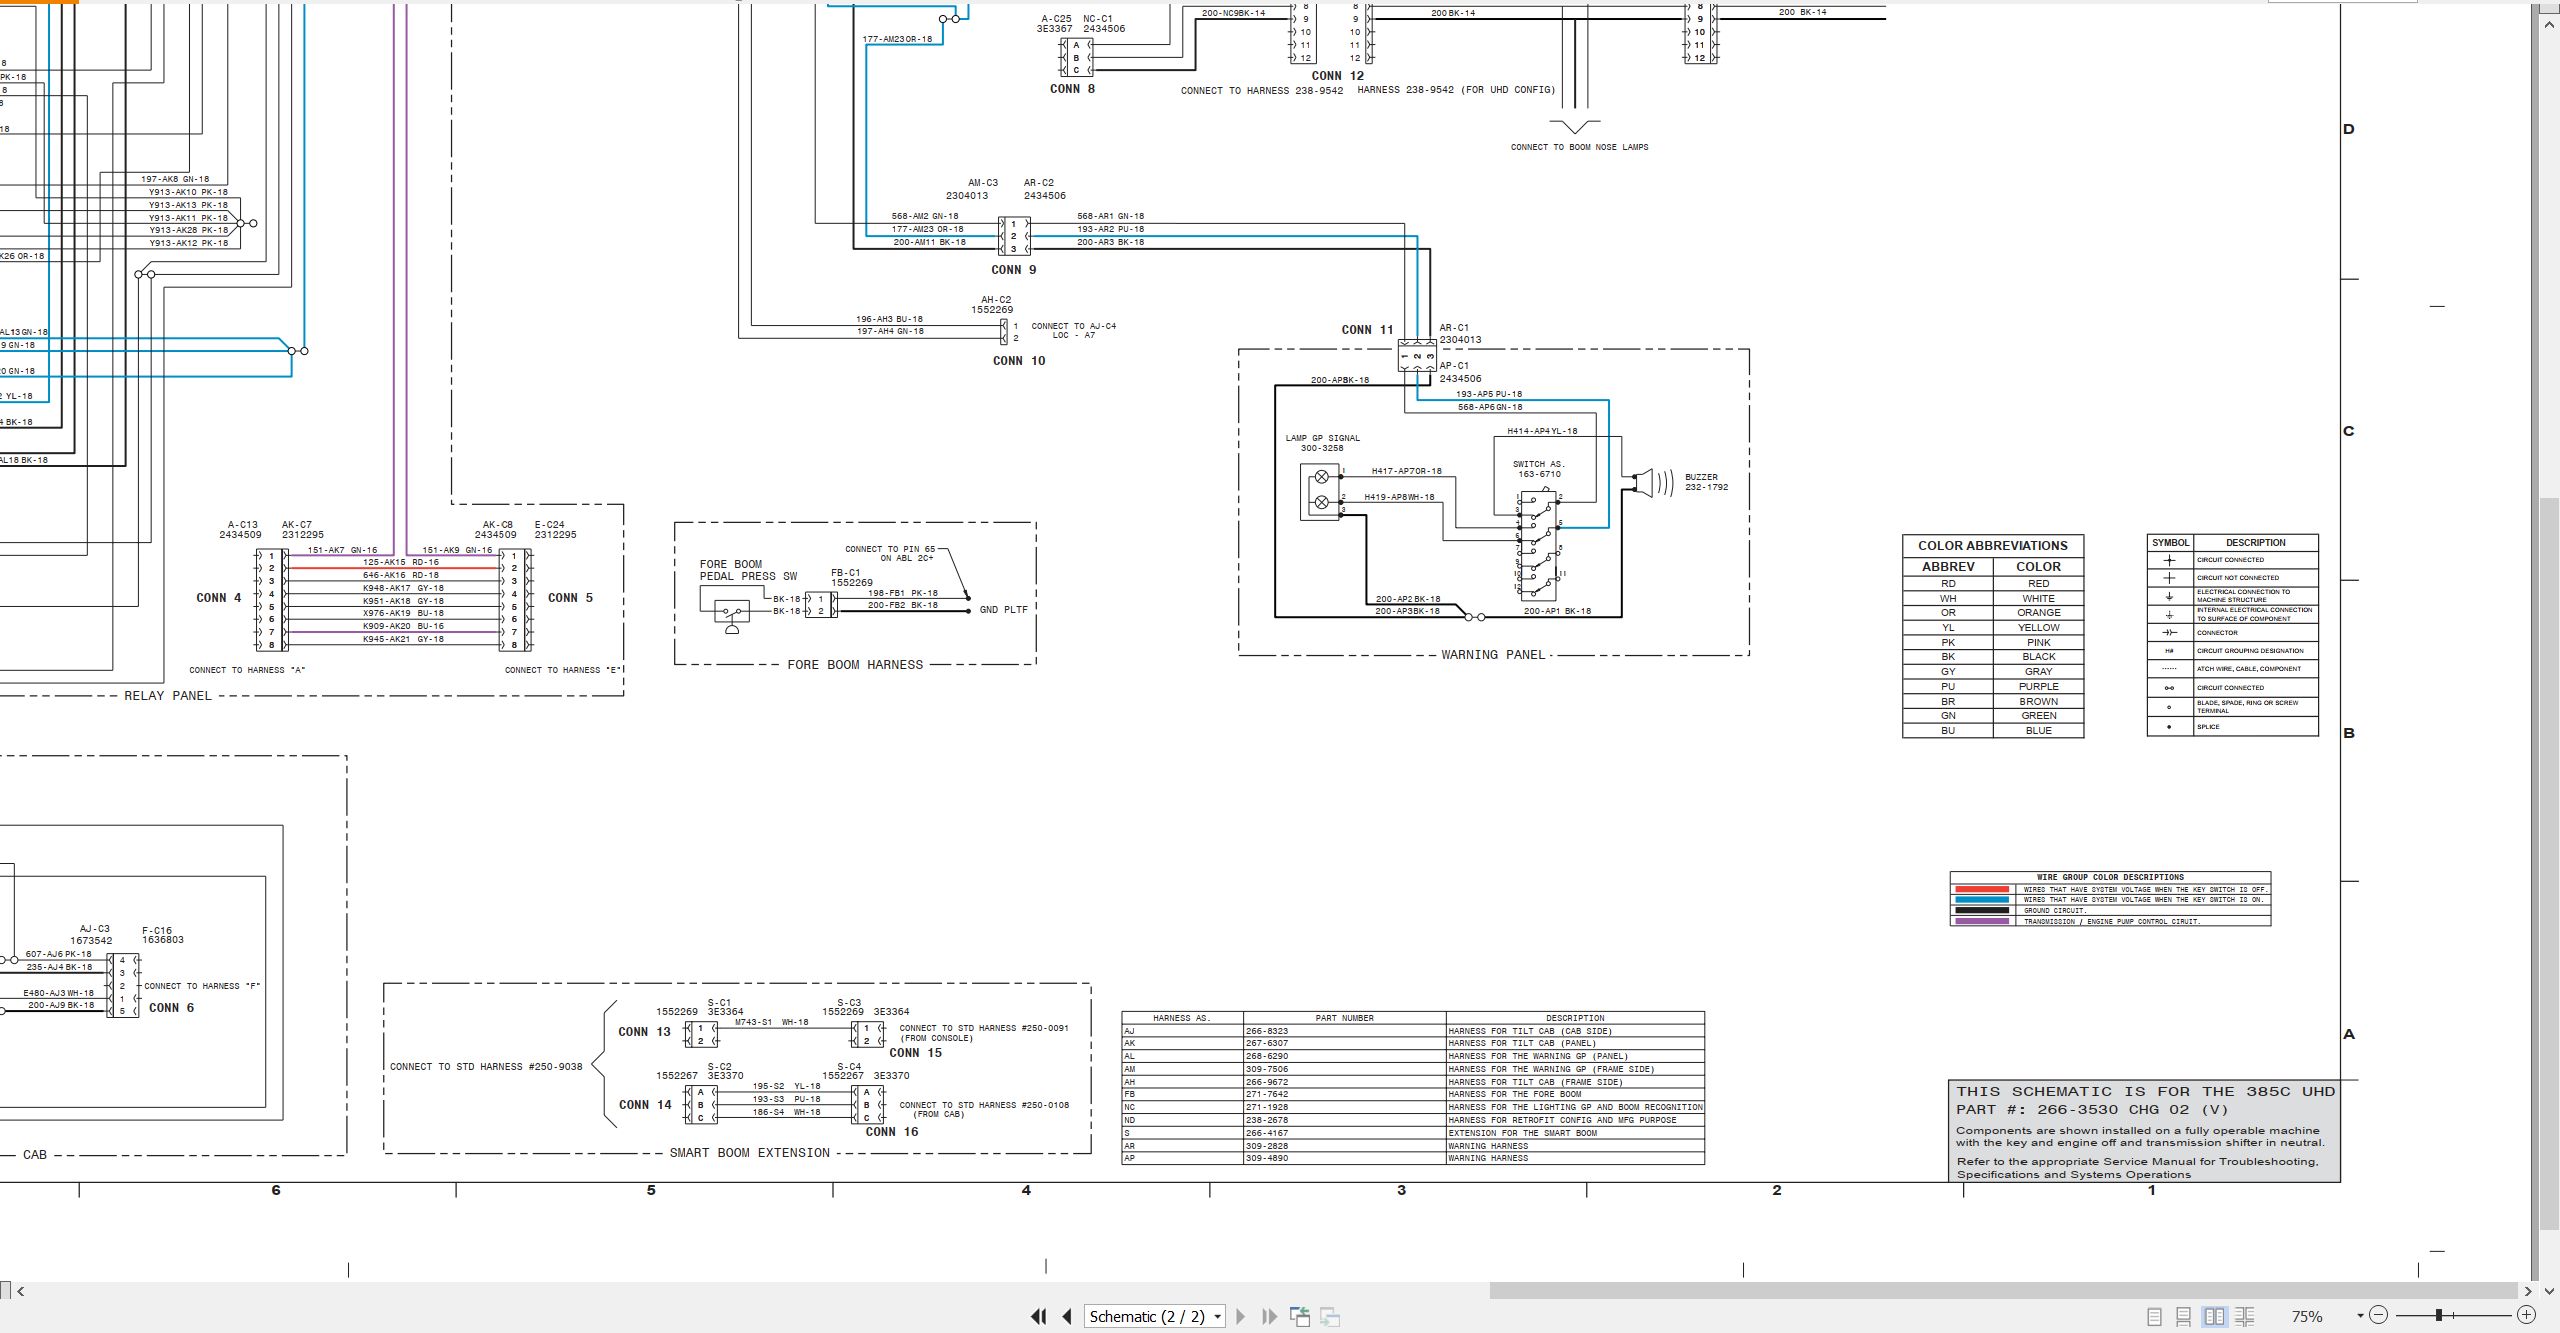Click the 'GND PLTF' ground label
Screen dimensions: 2560x1333
pyautogui.click(x=1003, y=610)
